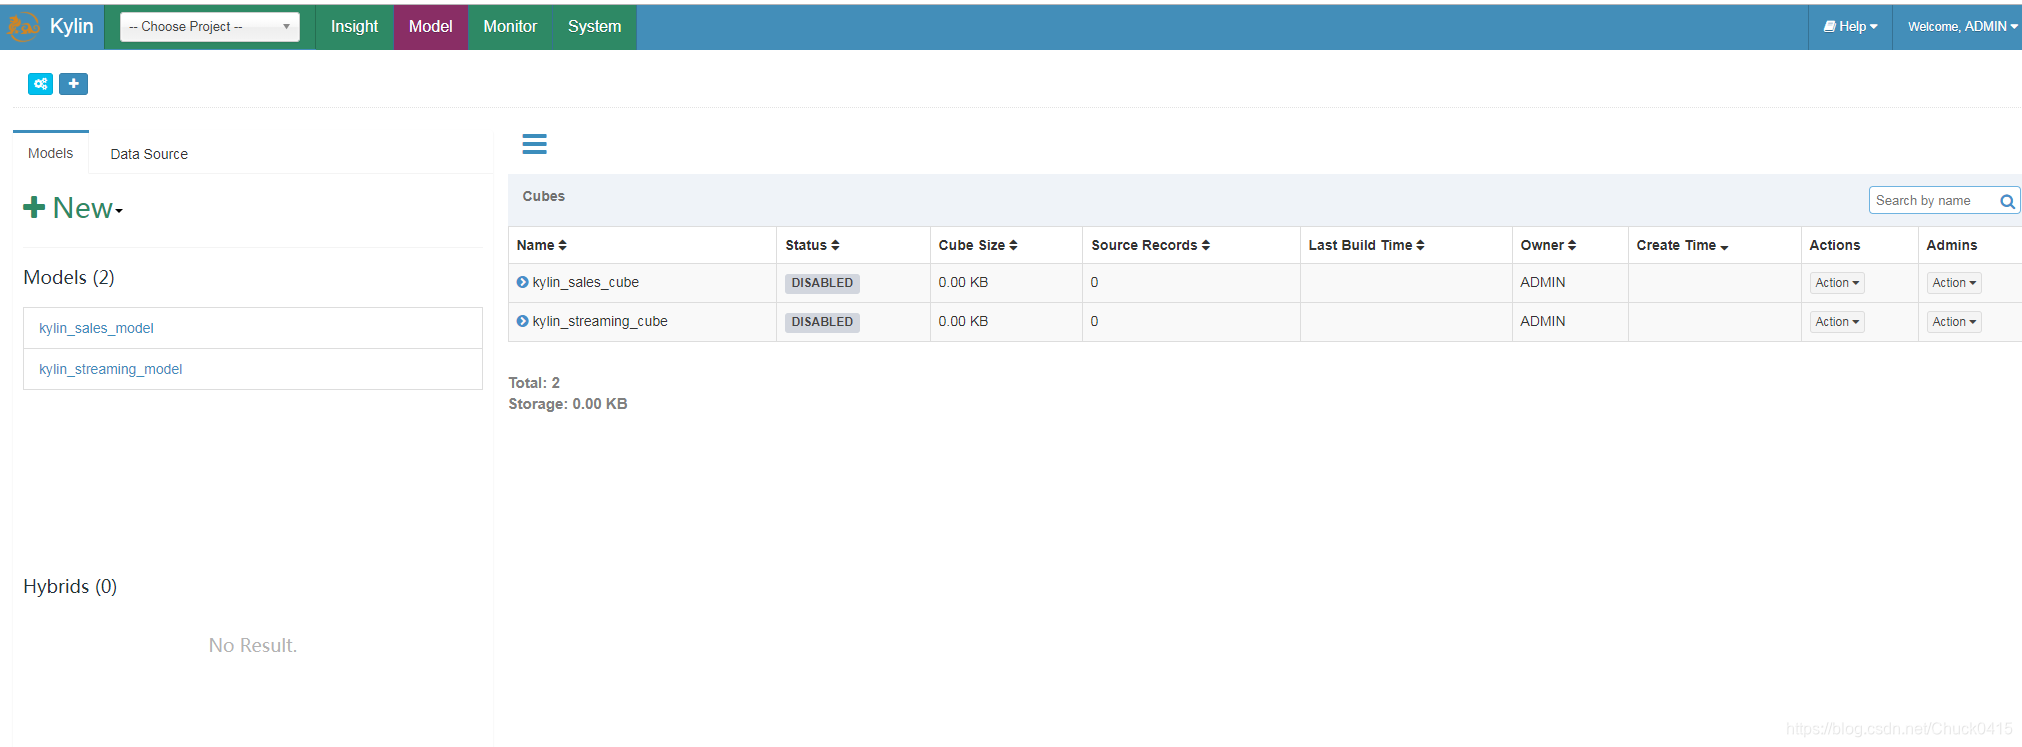Open Admins Action dropdown for kylin_streaming_cube
The width and height of the screenshot is (2022, 747).
tap(1954, 322)
